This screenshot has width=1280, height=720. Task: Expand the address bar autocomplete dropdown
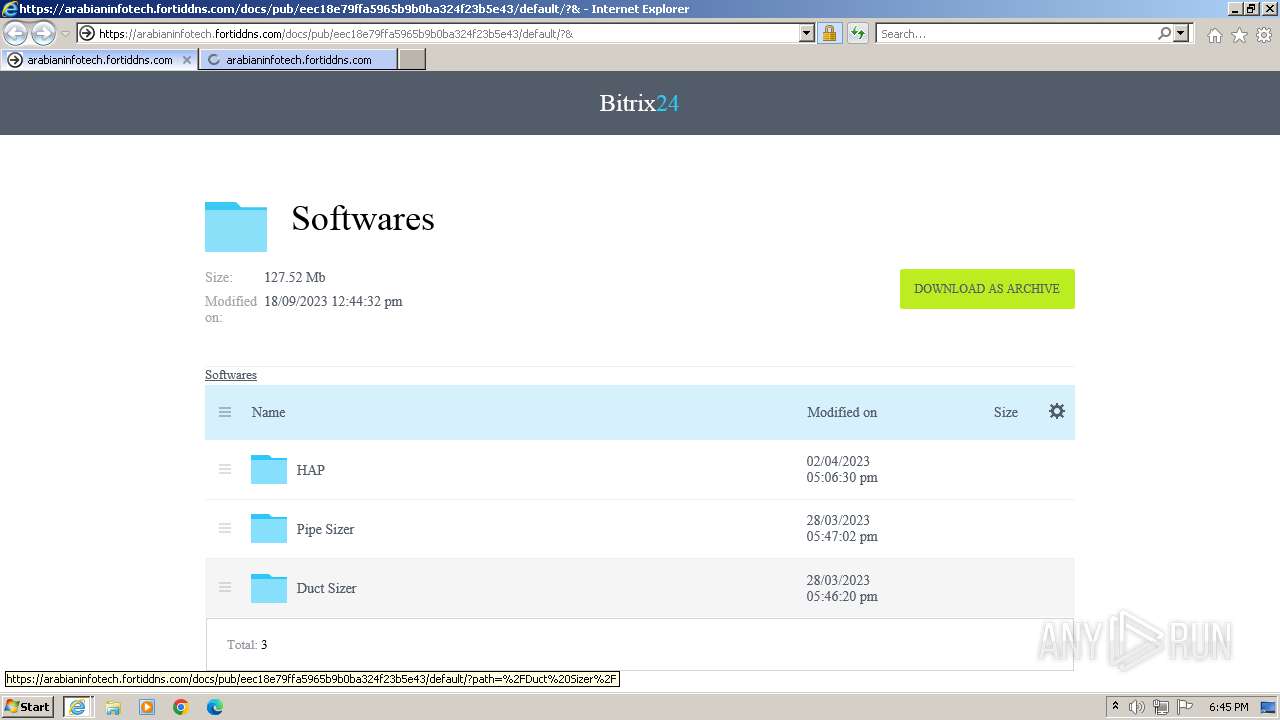(x=807, y=33)
